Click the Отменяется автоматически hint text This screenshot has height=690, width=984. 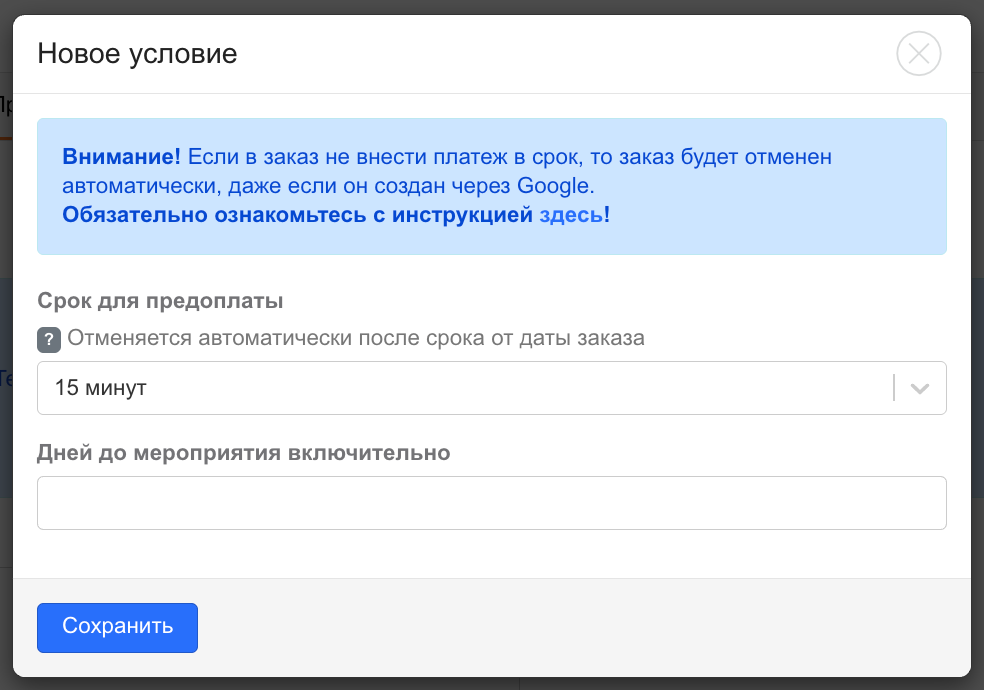[355, 338]
